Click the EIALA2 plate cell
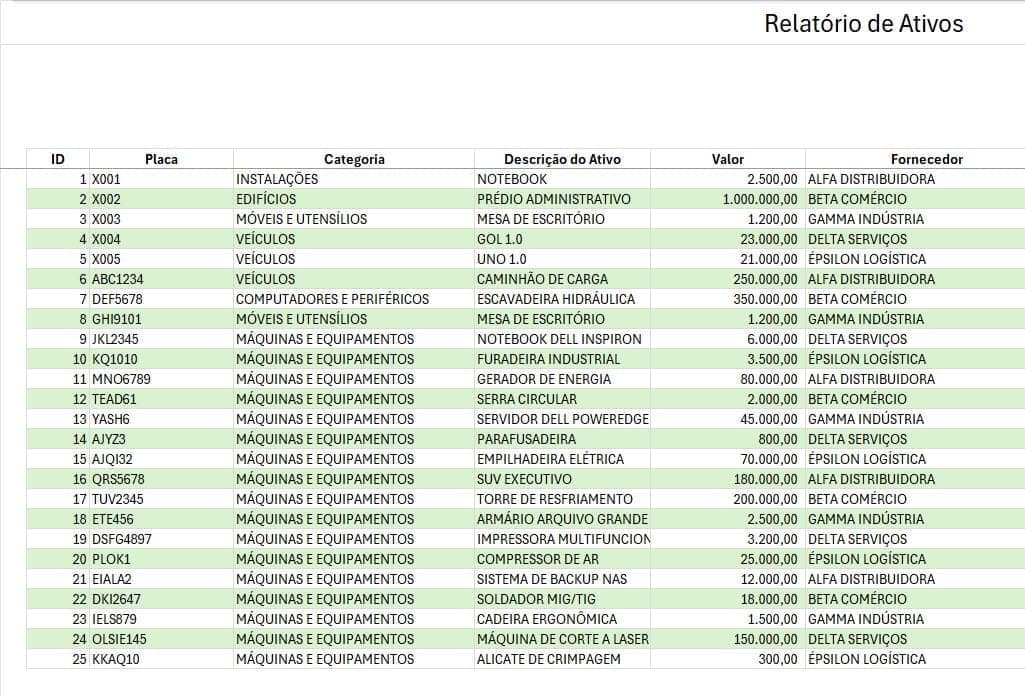The width and height of the screenshot is (1025, 696). point(161,579)
